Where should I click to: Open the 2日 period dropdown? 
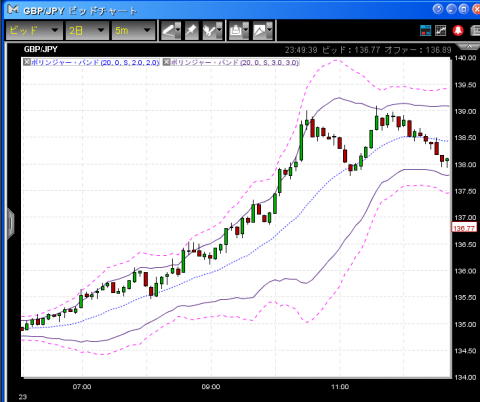(x=87, y=31)
